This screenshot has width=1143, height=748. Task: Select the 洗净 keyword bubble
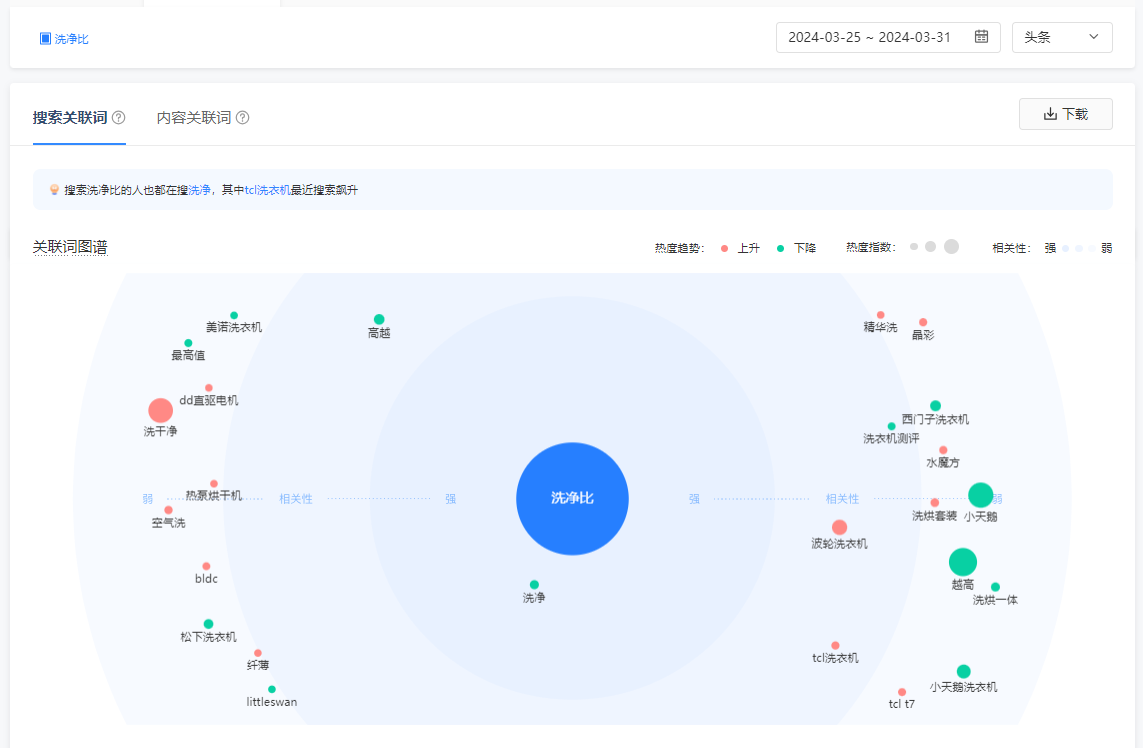(x=534, y=585)
